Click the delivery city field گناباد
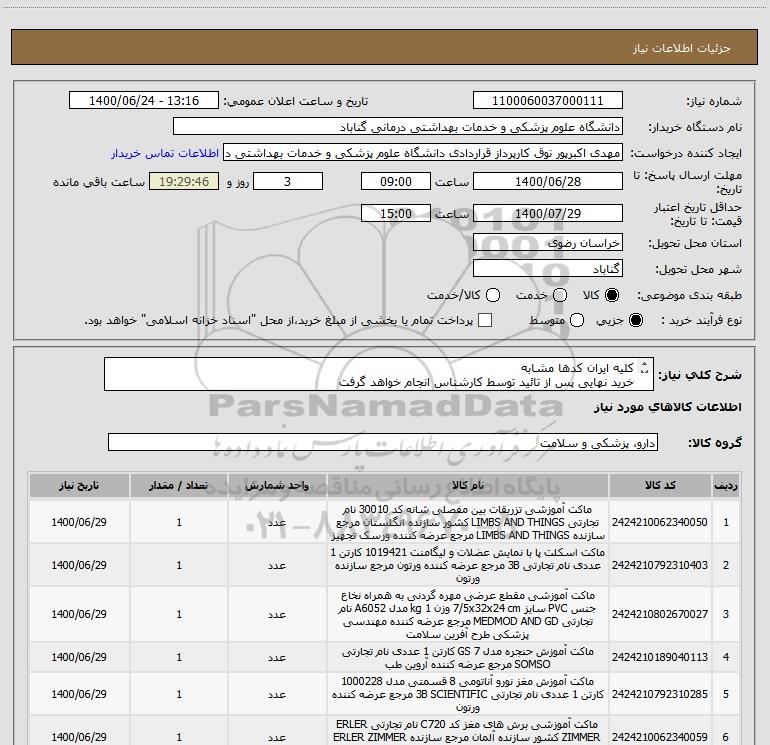 tap(548, 269)
